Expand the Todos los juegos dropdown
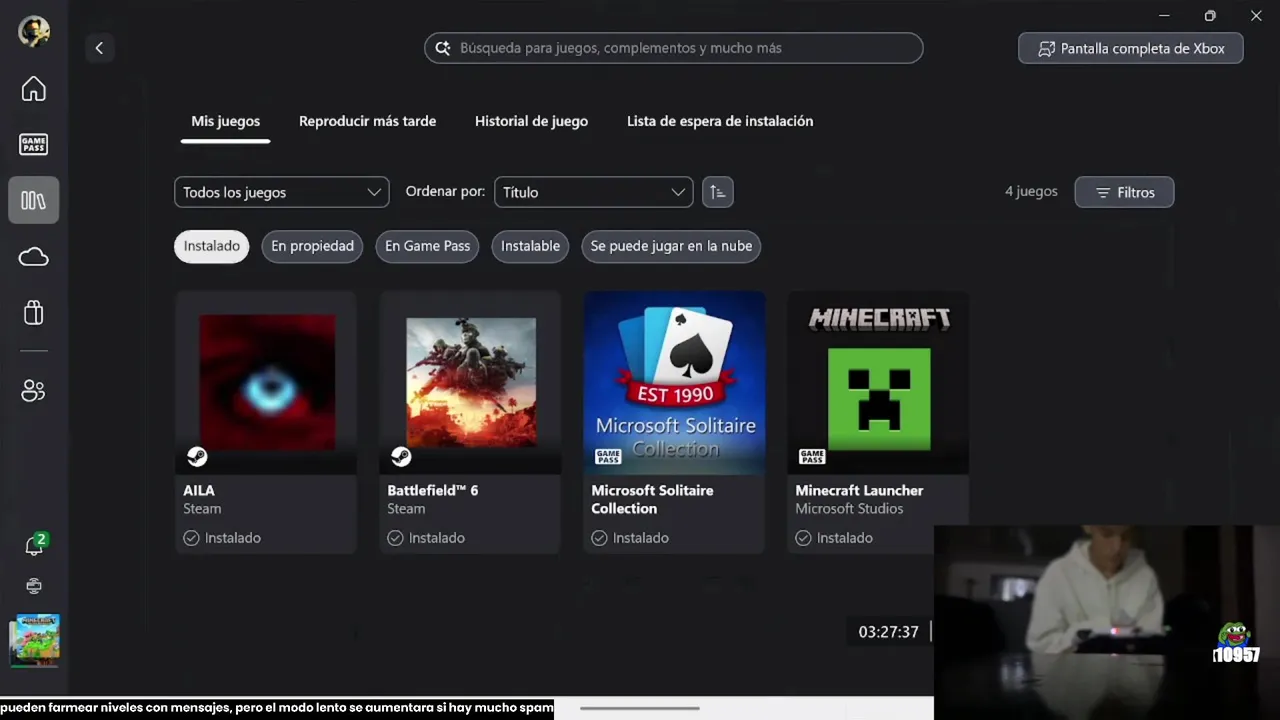The image size is (1280, 720). coord(282,192)
